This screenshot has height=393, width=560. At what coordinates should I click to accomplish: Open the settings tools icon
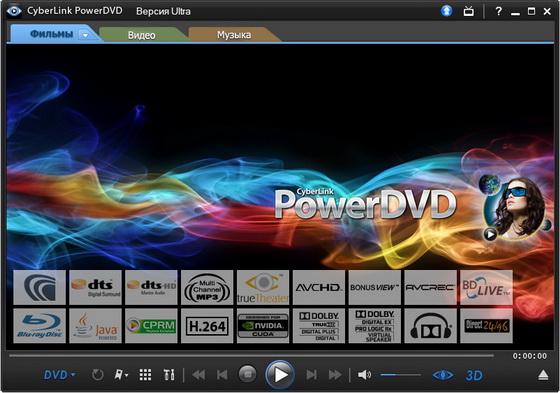coord(169,375)
